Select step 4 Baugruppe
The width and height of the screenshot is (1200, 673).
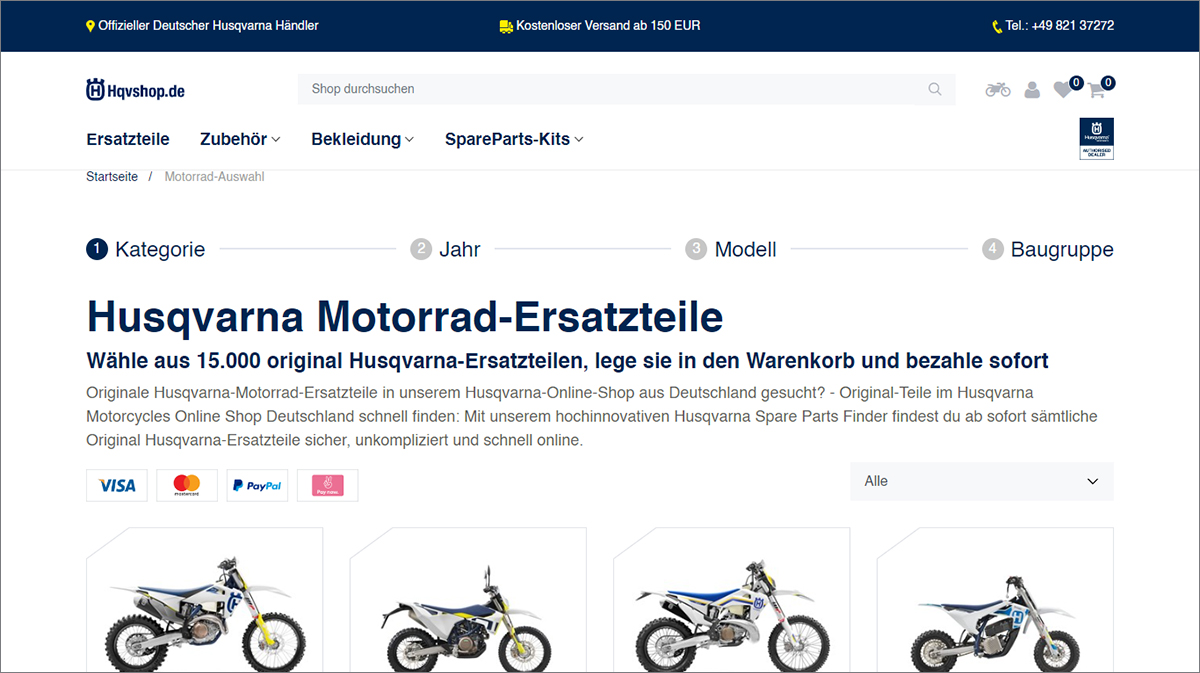[1048, 249]
